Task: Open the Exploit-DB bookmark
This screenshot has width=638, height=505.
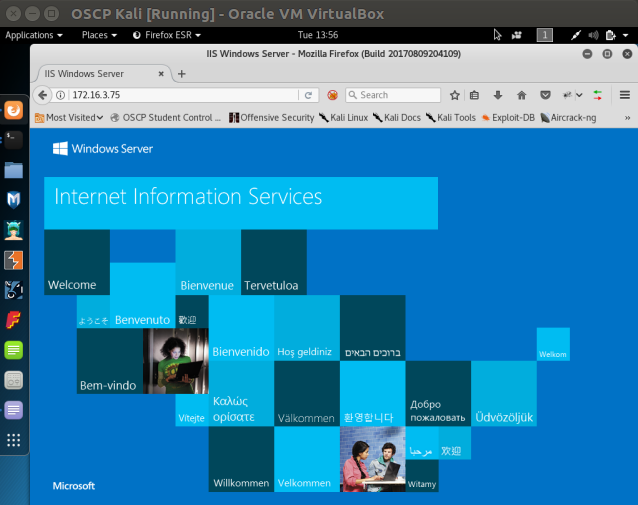Action: click(511, 117)
